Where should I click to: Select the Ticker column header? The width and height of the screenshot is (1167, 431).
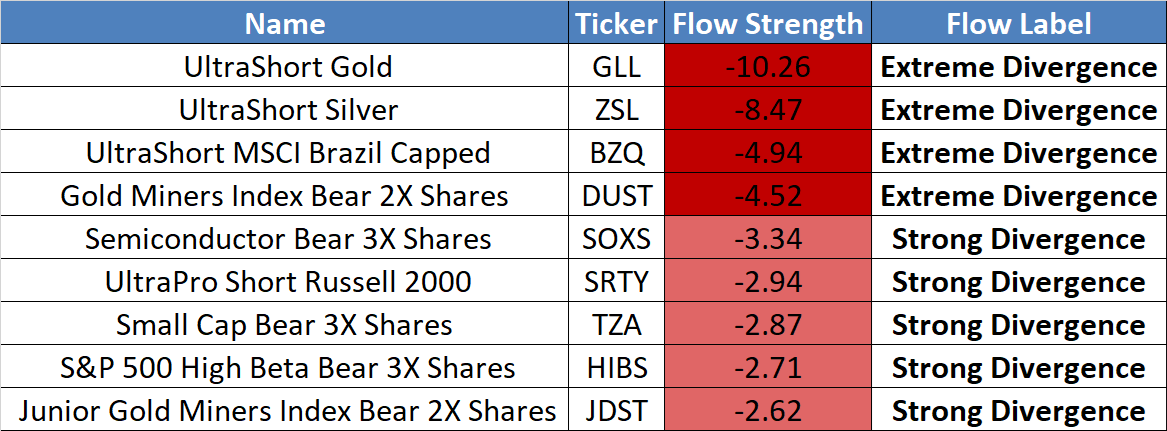coord(617,24)
